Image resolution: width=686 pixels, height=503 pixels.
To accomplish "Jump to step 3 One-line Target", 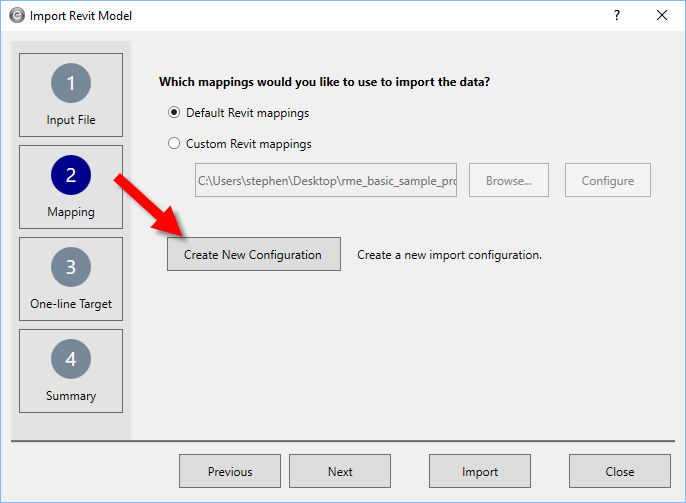I will (x=71, y=279).
